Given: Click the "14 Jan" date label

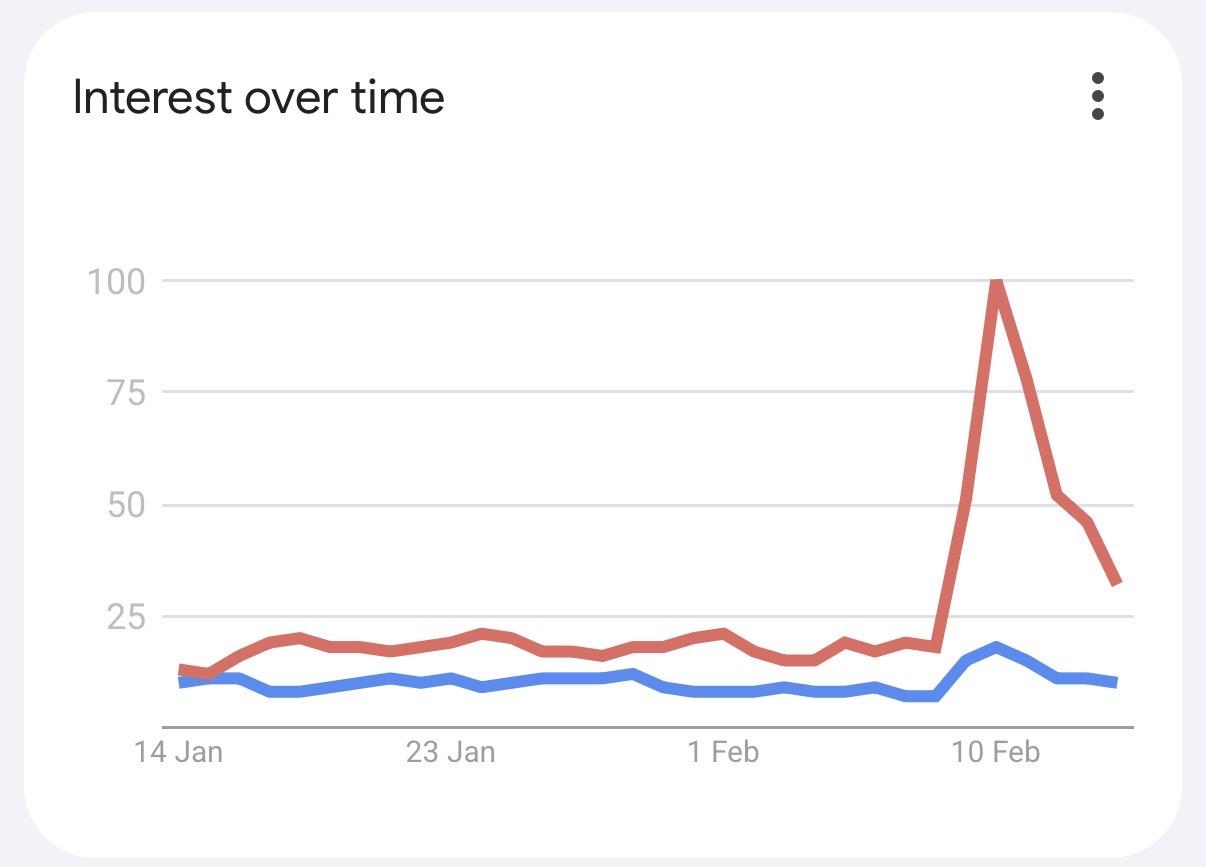Looking at the screenshot, I should 178,752.
